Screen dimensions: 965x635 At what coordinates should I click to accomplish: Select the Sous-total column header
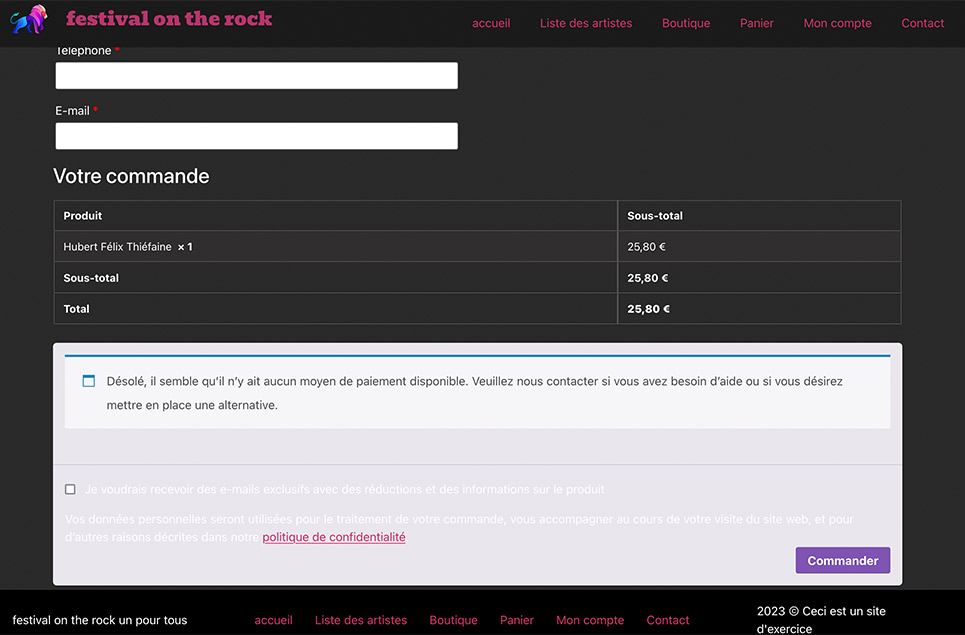point(759,215)
